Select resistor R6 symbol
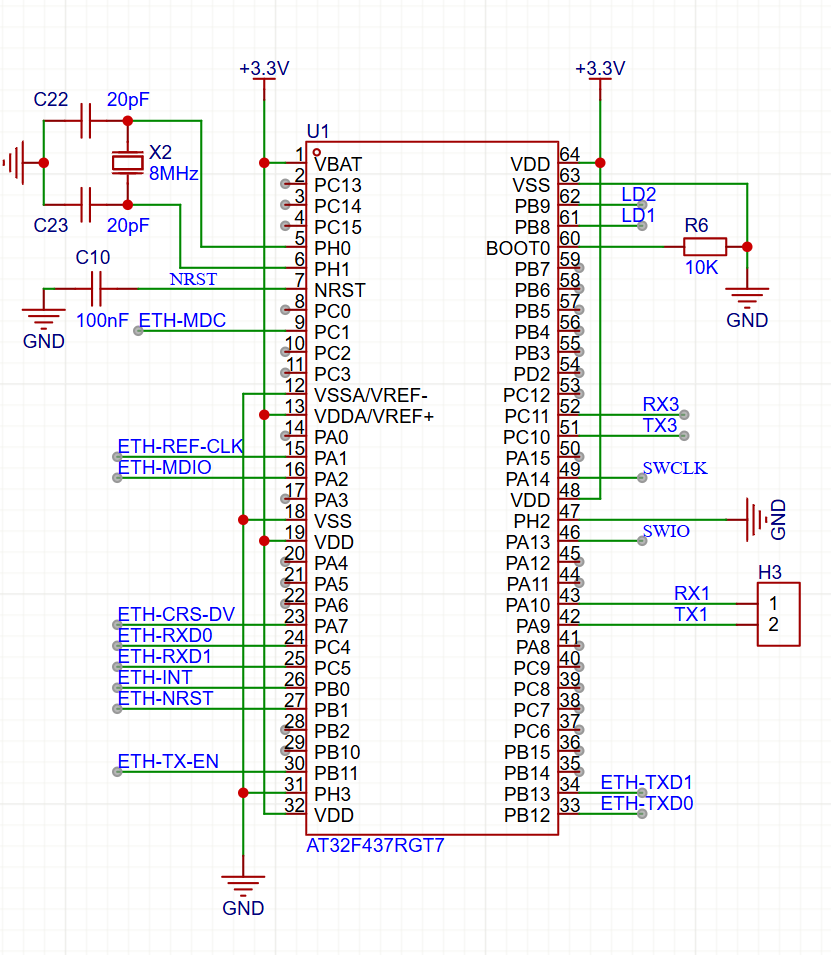The height and width of the screenshot is (955, 831). pyautogui.click(x=705, y=247)
